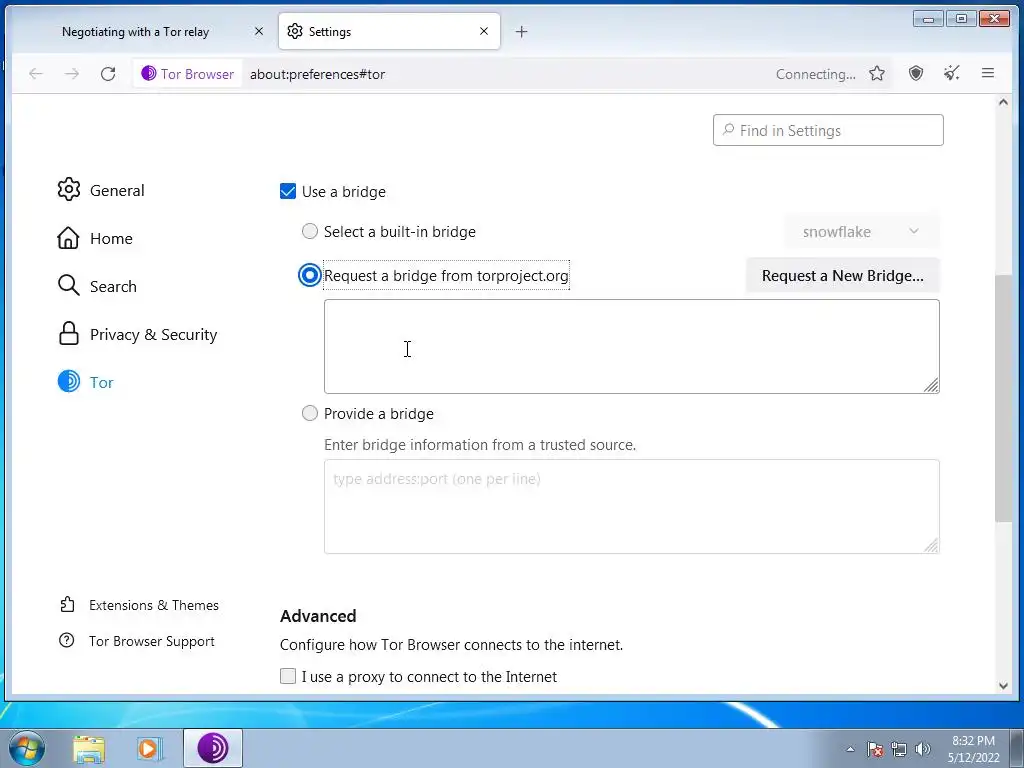Image resolution: width=1024 pixels, height=768 pixels.
Task: Open Extensions & Themes link
Action: click(138, 605)
